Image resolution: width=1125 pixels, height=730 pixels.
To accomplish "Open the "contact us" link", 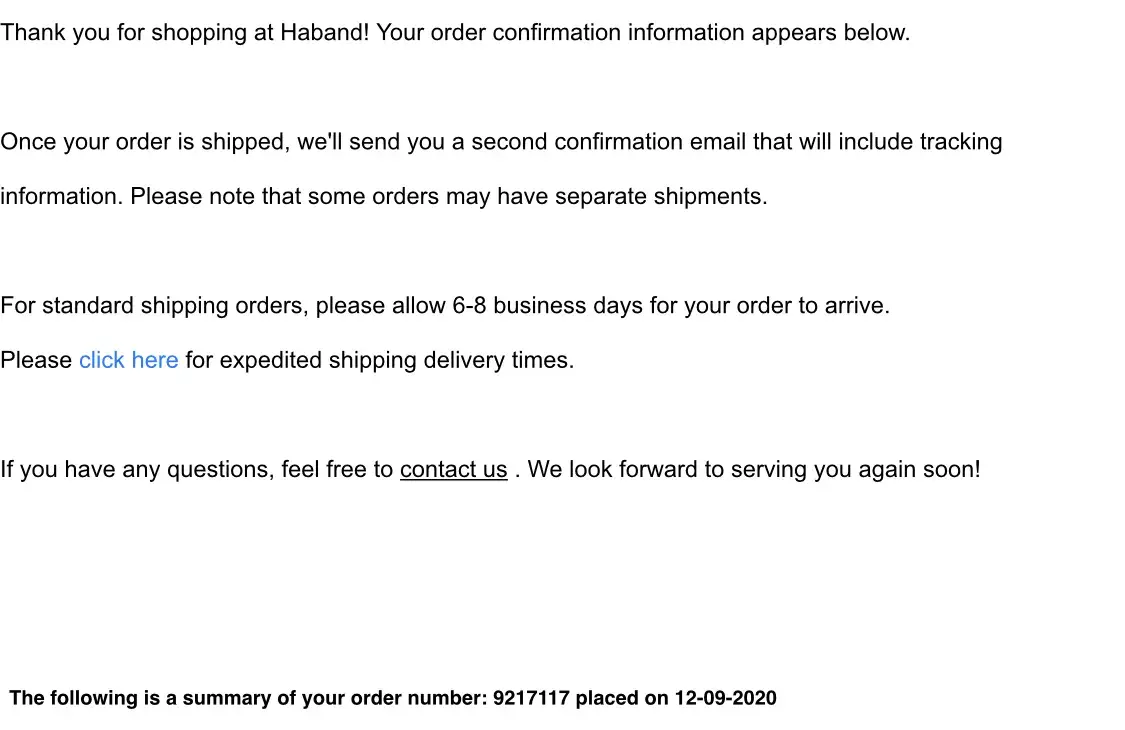I will [453, 469].
